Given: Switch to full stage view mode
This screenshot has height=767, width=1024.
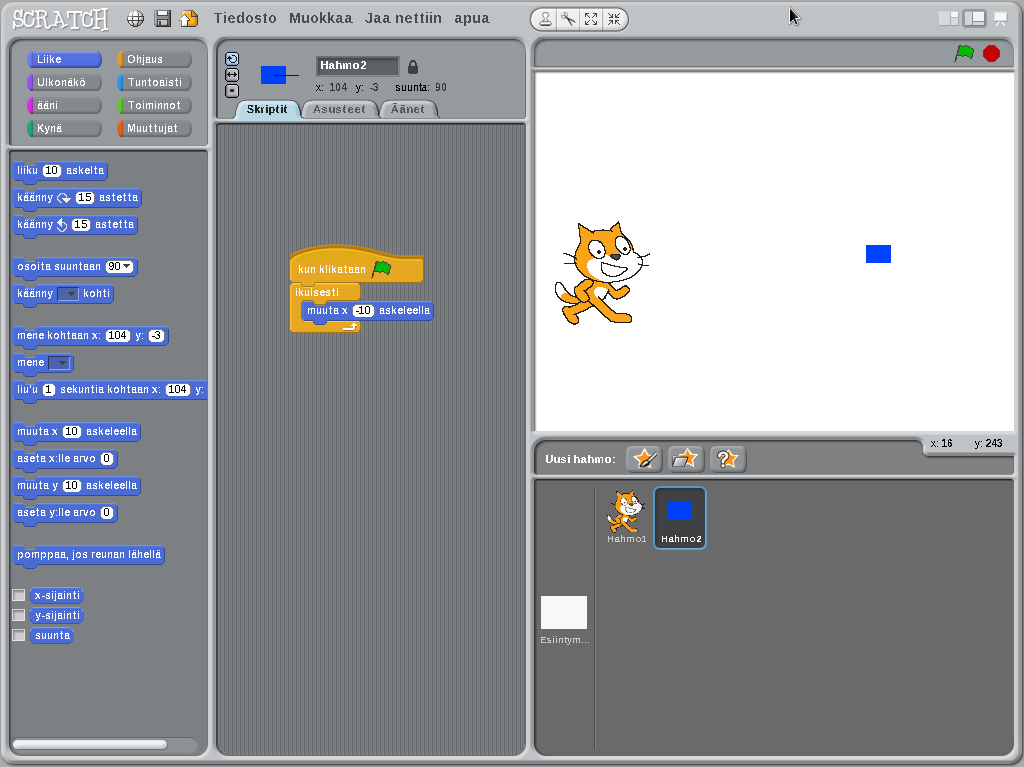Looking at the screenshot, I should coord(974,19).
